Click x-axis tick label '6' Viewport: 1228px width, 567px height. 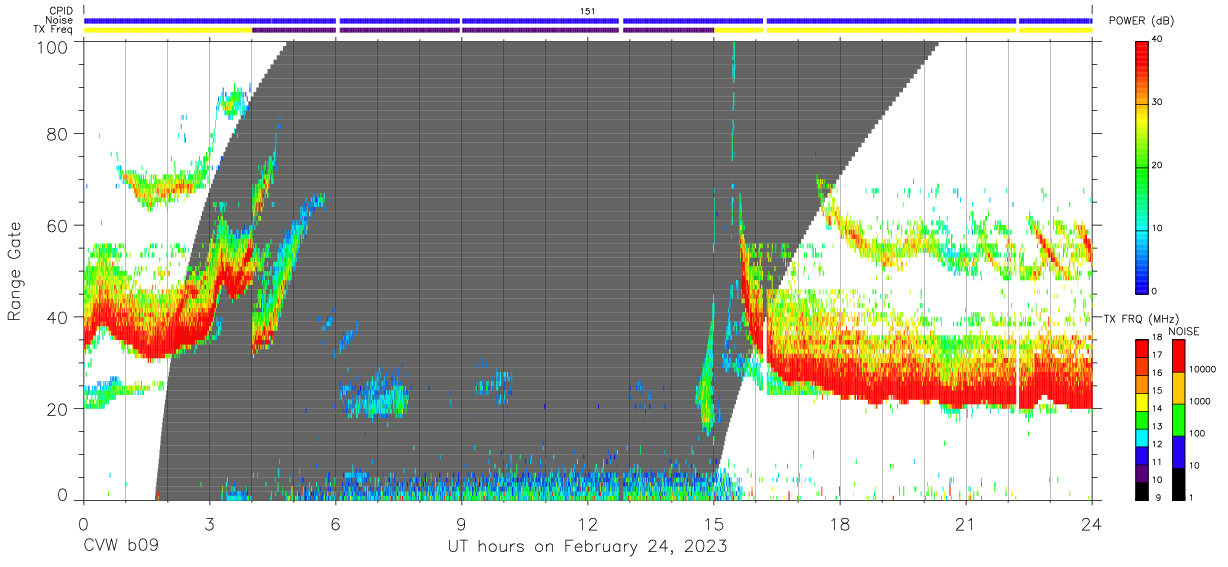point(335,522)
